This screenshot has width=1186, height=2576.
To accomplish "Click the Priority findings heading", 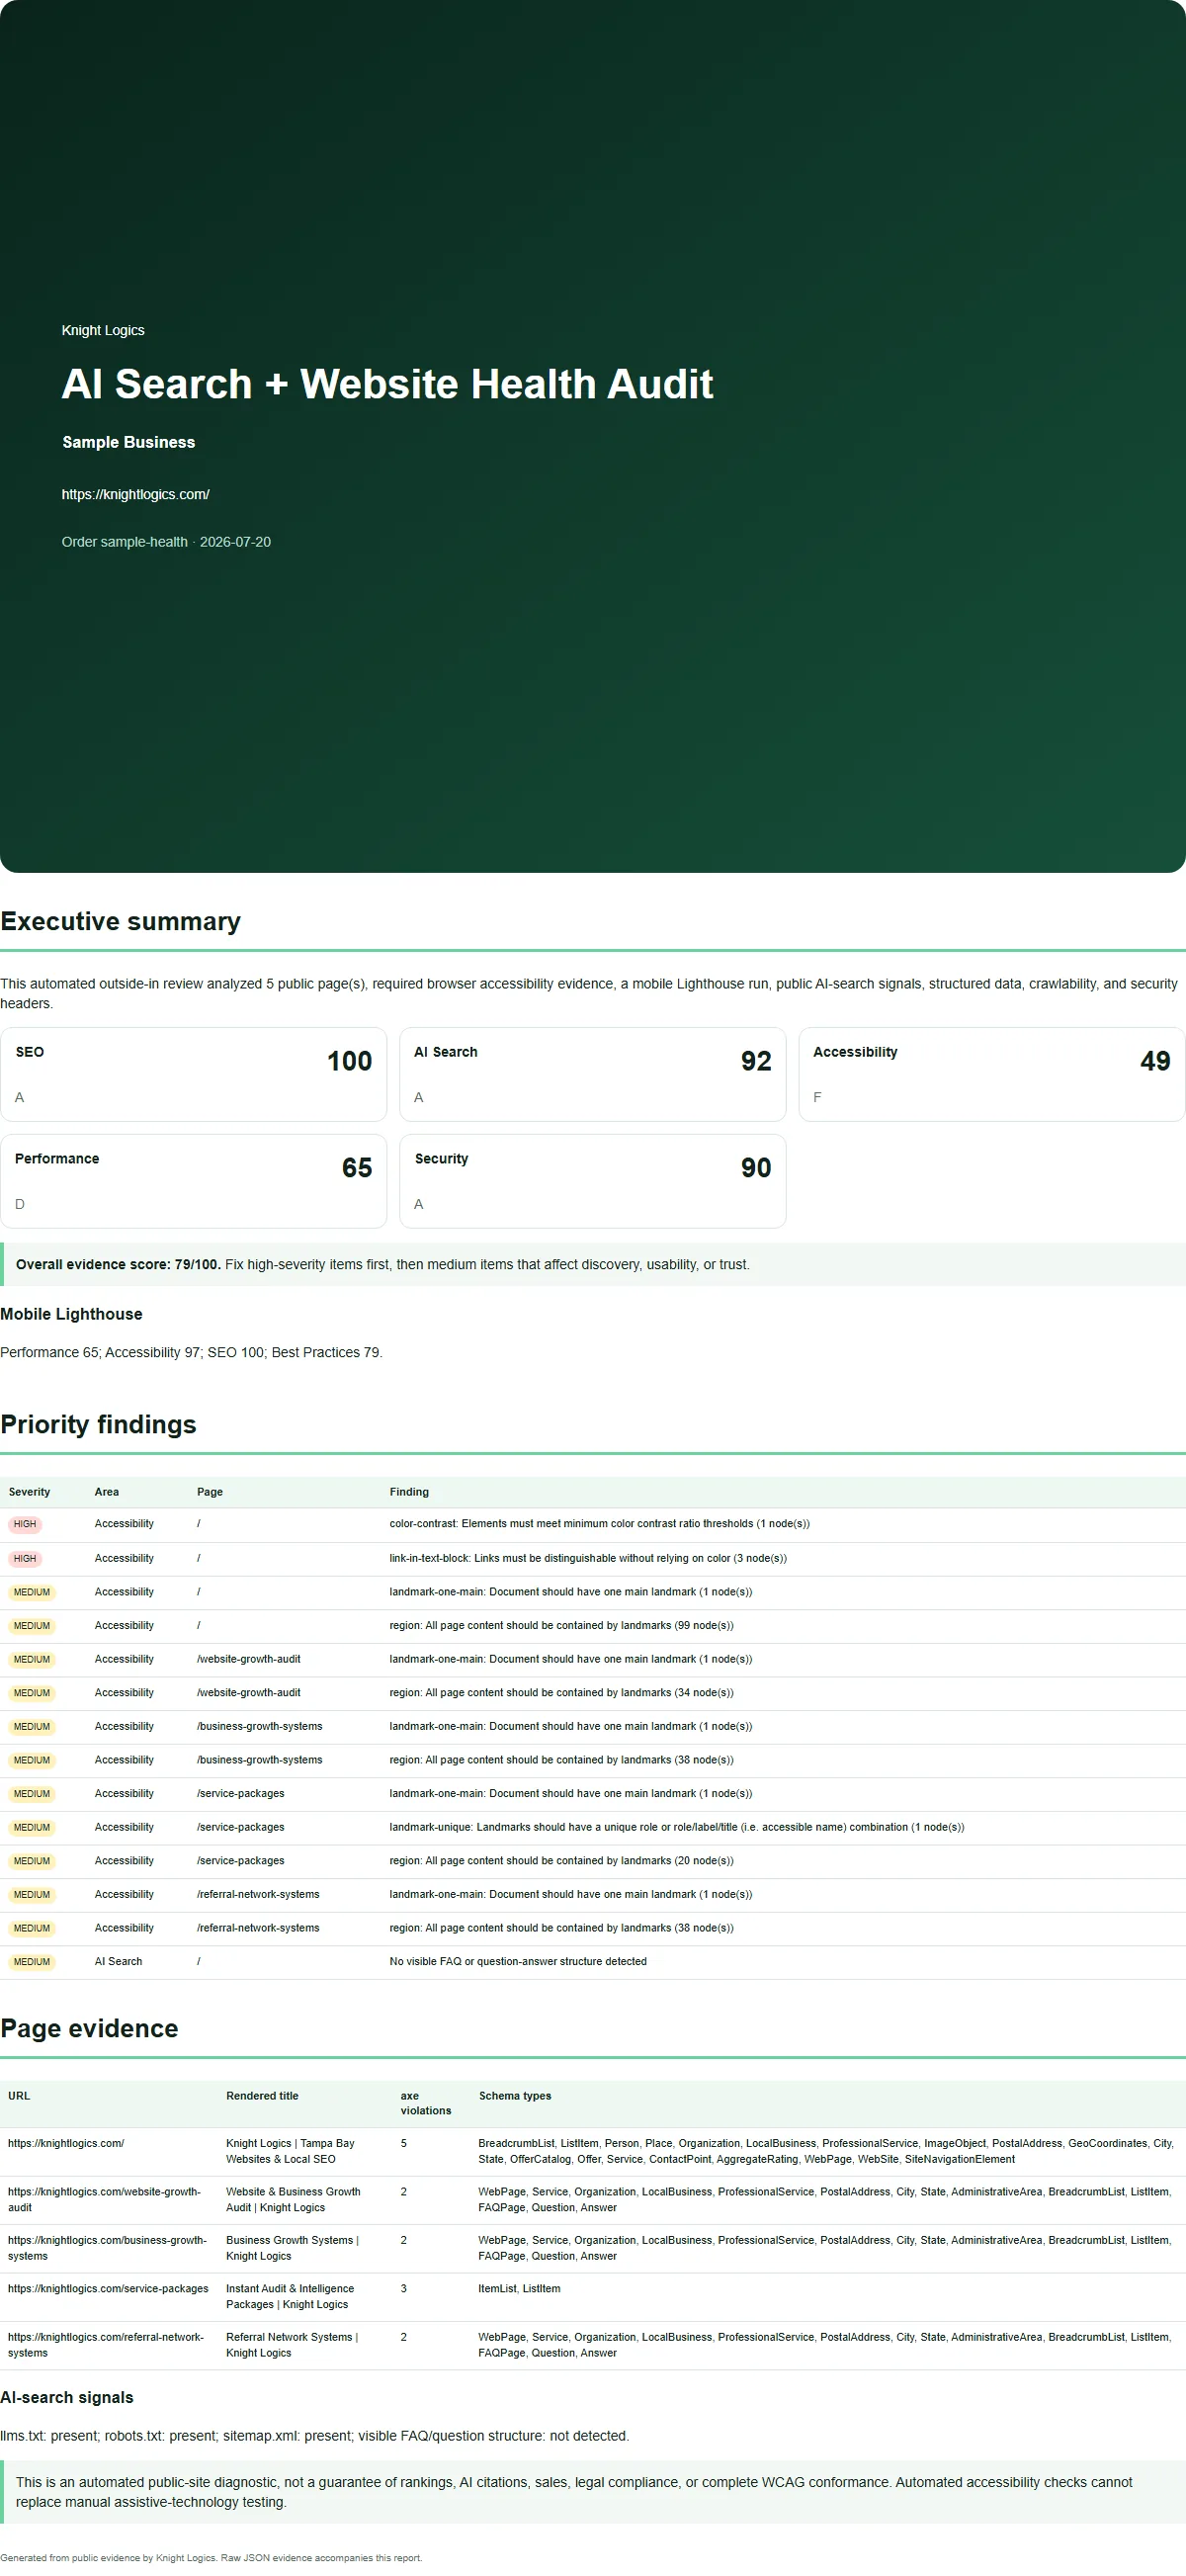I will (98, 1424).
